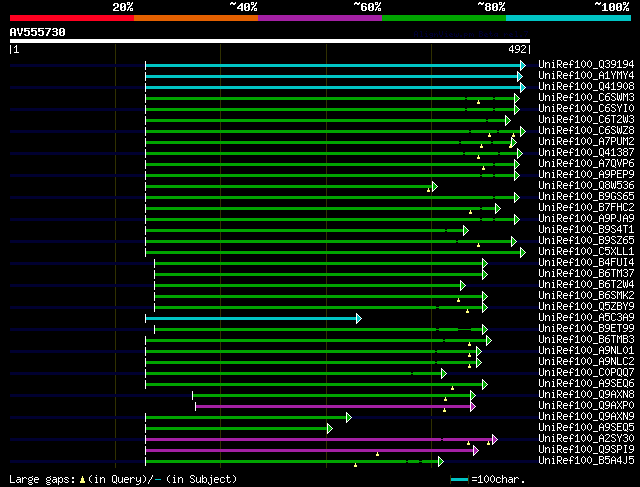Click the purple ~60% identity legend segment

click(x=320, y=18)
